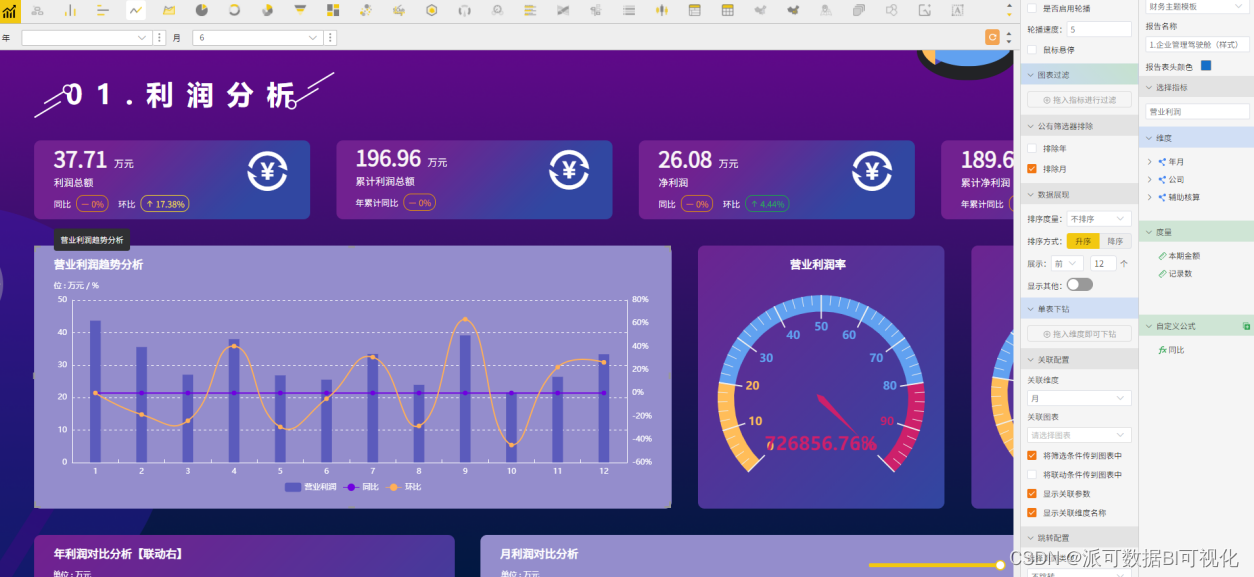Collapse the 度量 section header

(1196, 232)
